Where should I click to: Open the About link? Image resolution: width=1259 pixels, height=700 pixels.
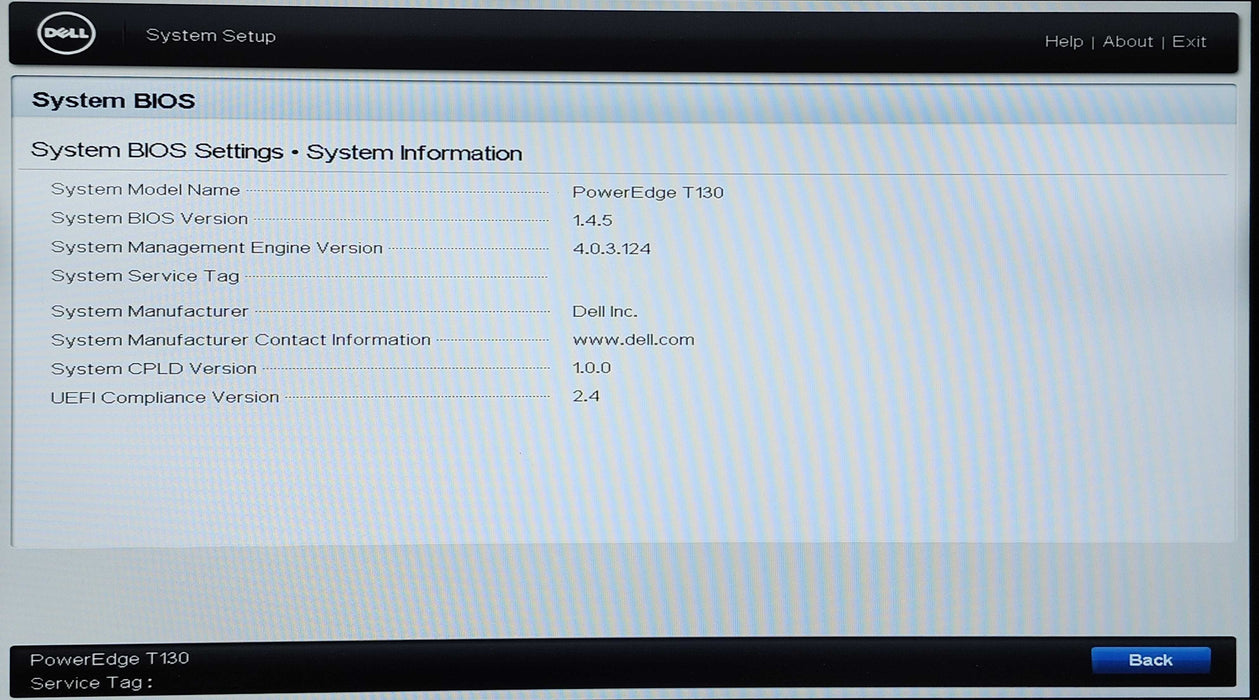point(1127,42)
